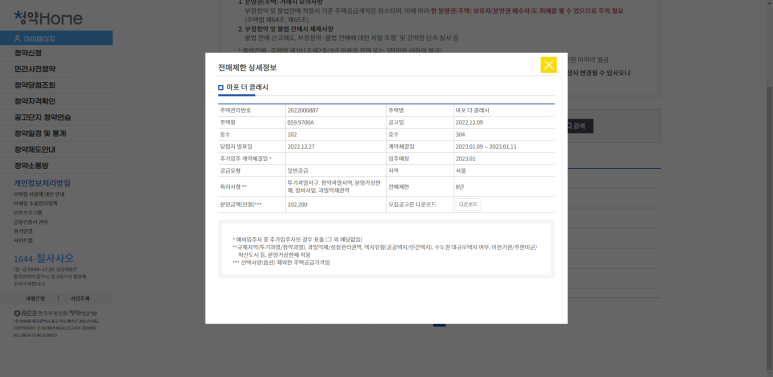Screen dimensions: 773x377
Task: Open the 청약소통방 menu item
Action: [x=32, y=166]
